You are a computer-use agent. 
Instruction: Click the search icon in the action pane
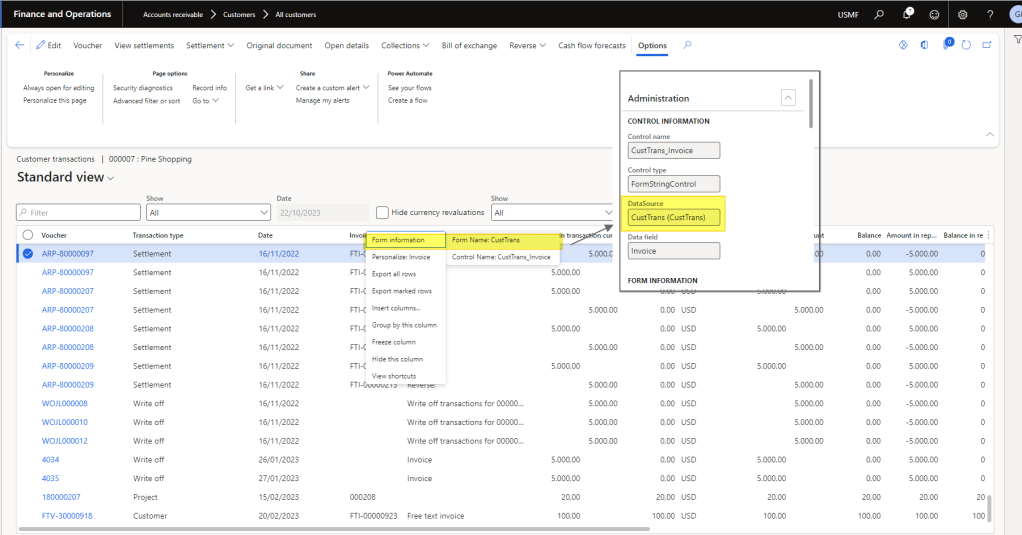[687, 45]
